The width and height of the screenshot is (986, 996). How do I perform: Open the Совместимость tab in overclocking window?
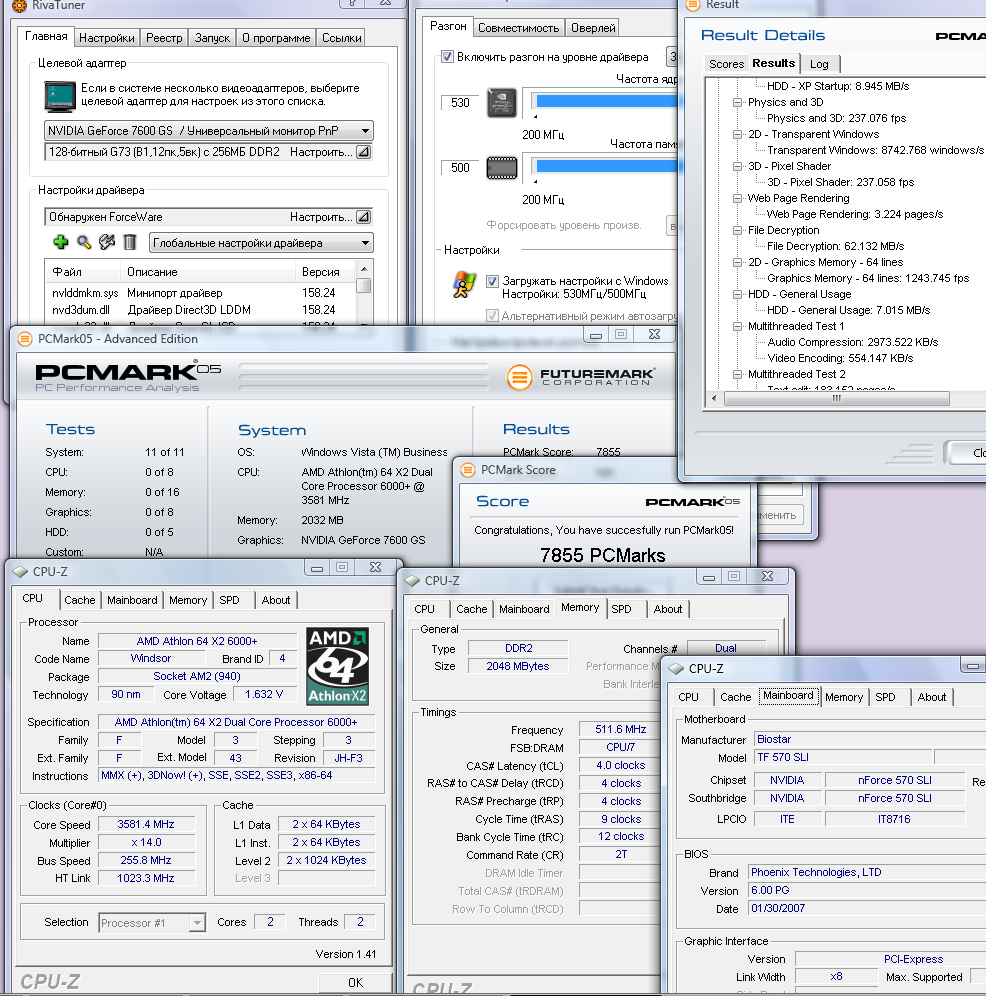click(x=518, y=28)
